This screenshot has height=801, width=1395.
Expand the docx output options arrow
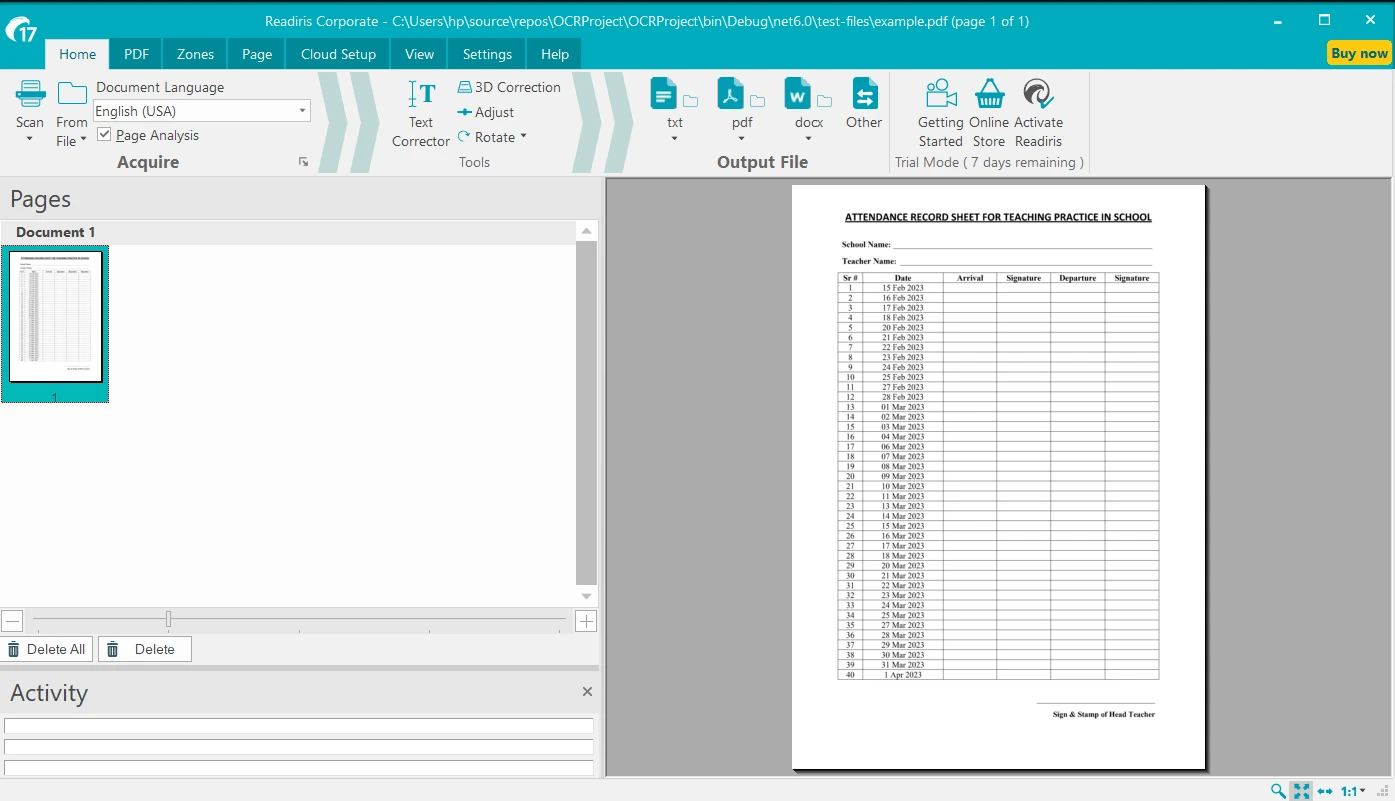point(808,139)
